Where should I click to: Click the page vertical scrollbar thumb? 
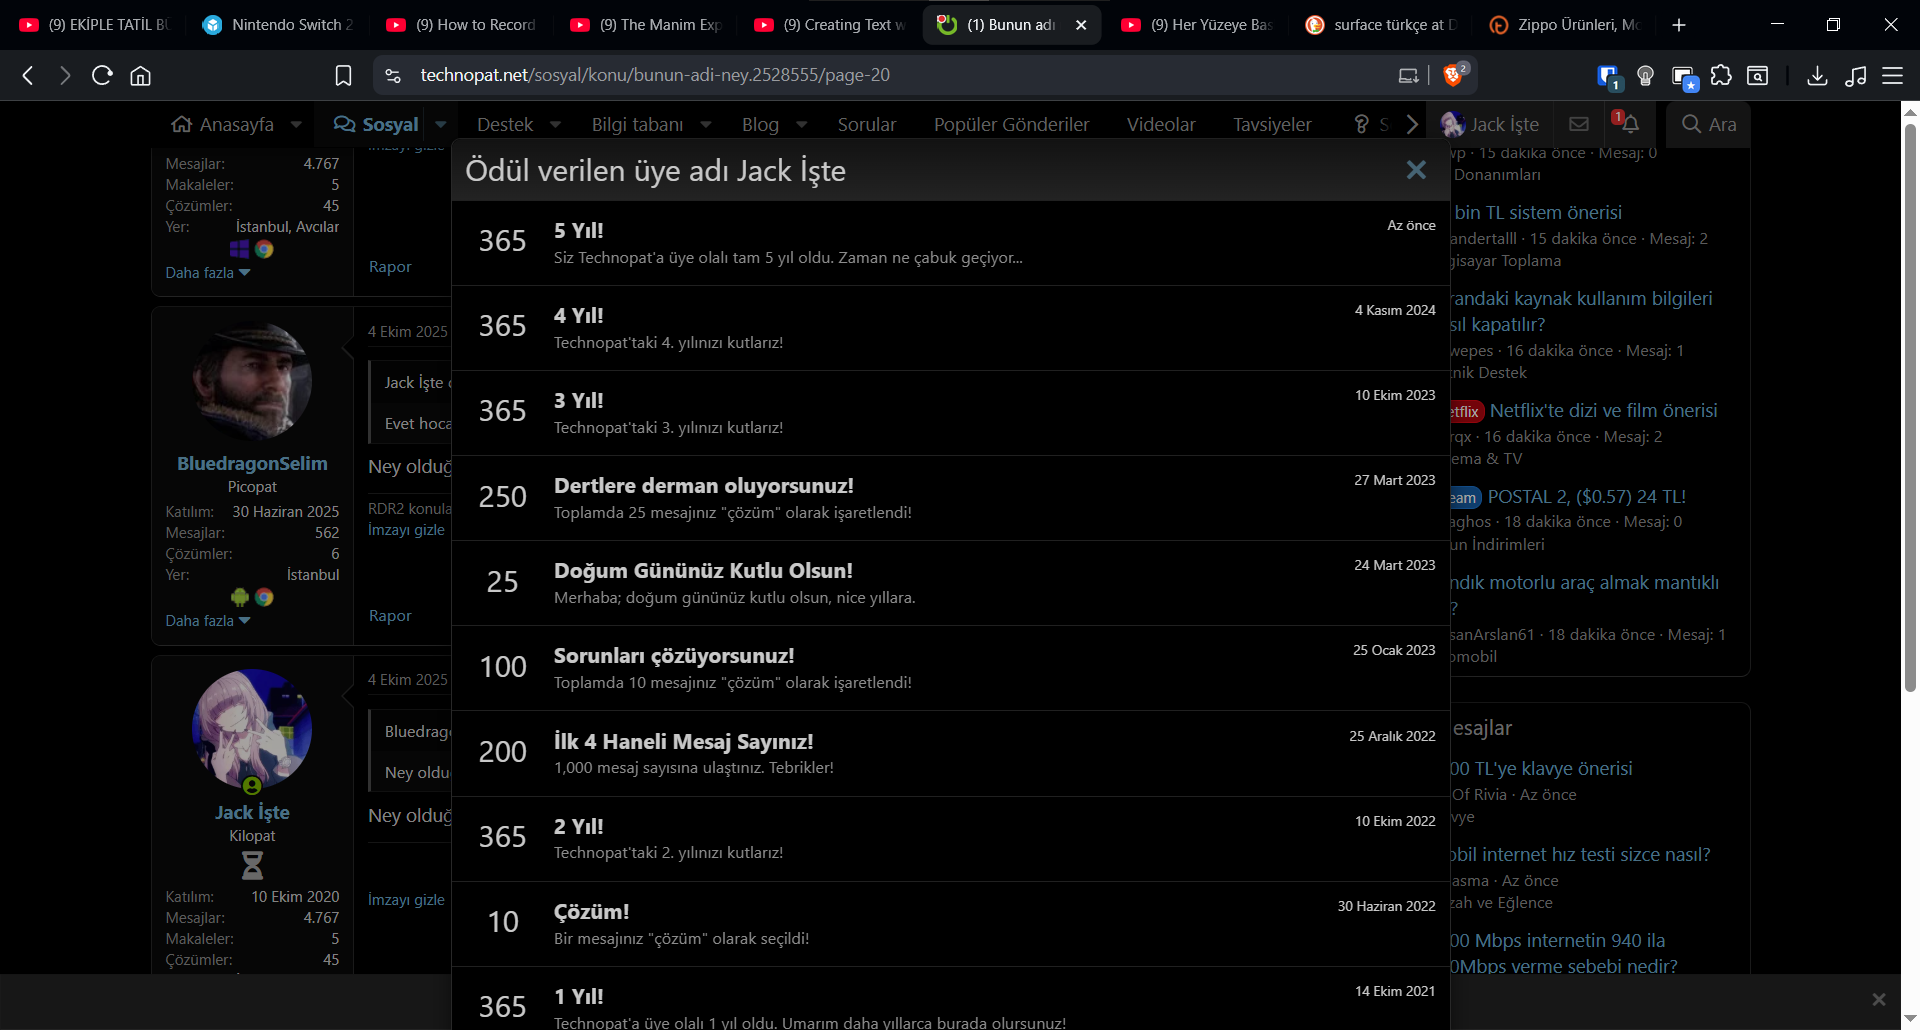click(1910, 406)
